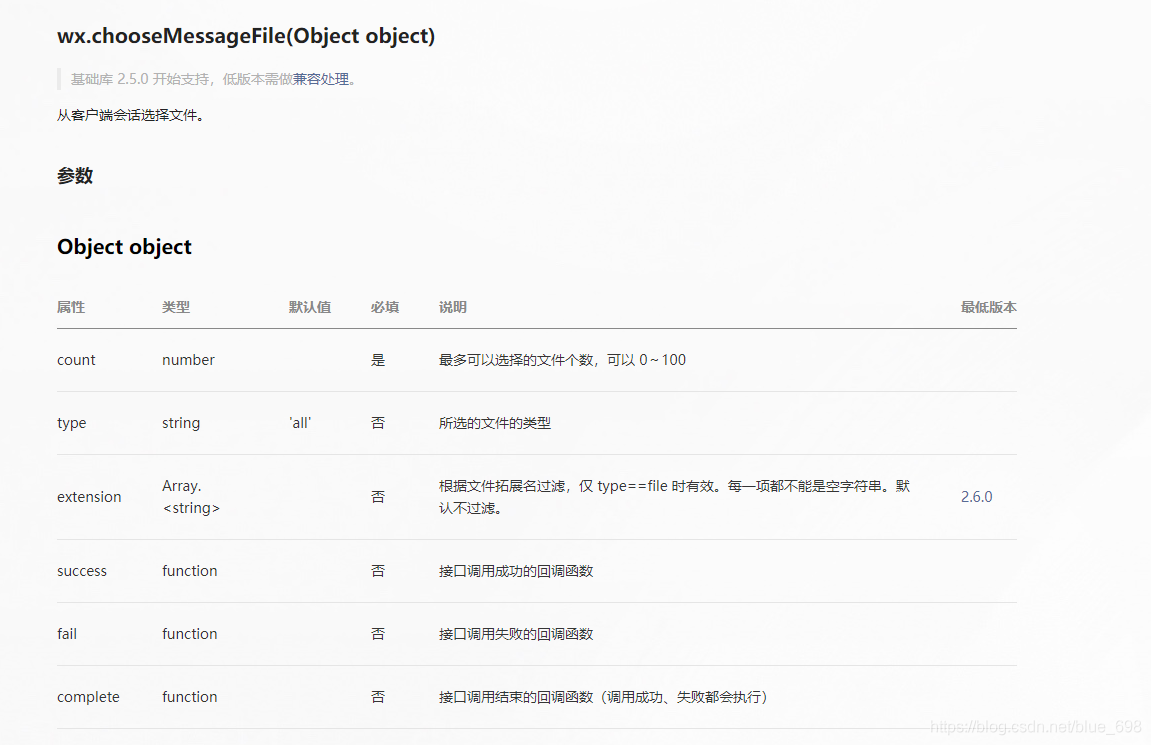Click the 'all' default value
This screenshot has width=1151, height=745.
[300, 424]
